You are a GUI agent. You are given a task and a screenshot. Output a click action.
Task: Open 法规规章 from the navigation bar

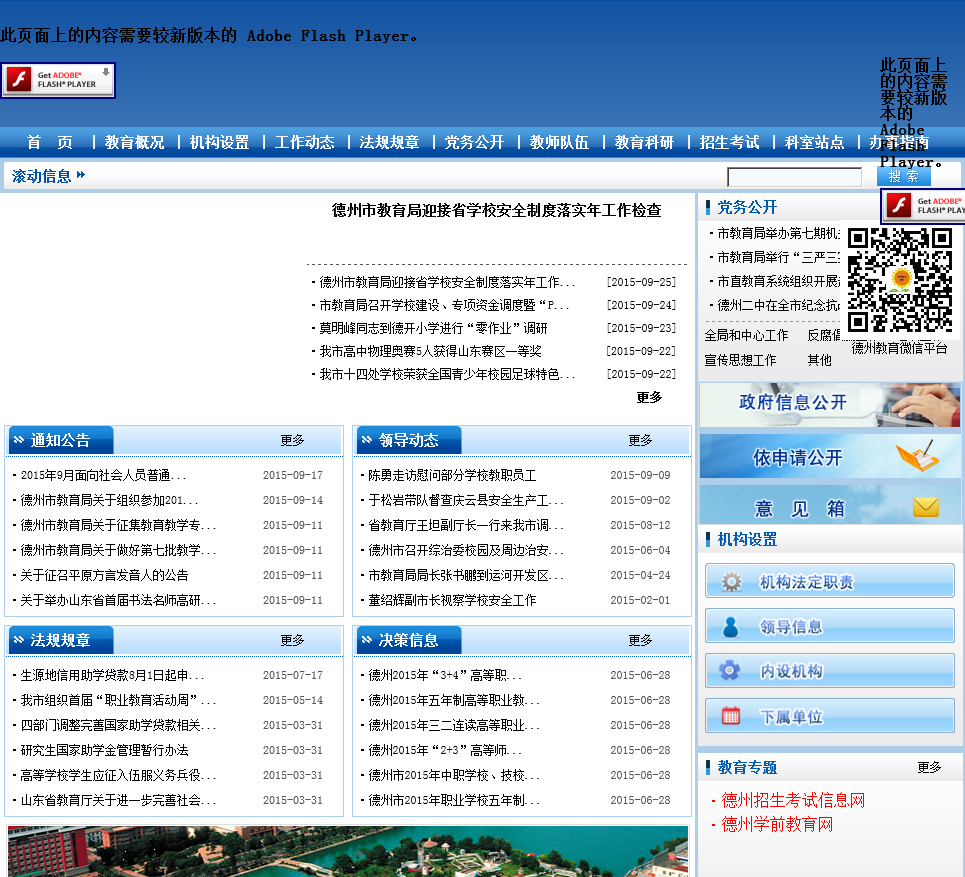point(389,143)
